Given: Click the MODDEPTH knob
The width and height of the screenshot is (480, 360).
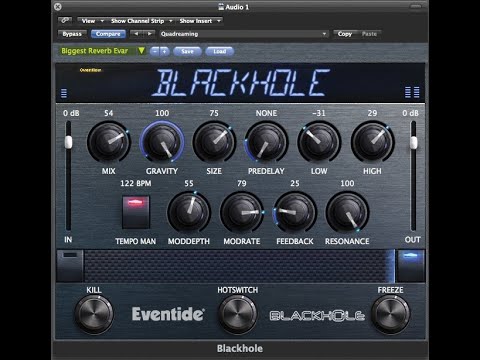Looking at the screenshot, I should pyautogui.click(x=189, y=212).
